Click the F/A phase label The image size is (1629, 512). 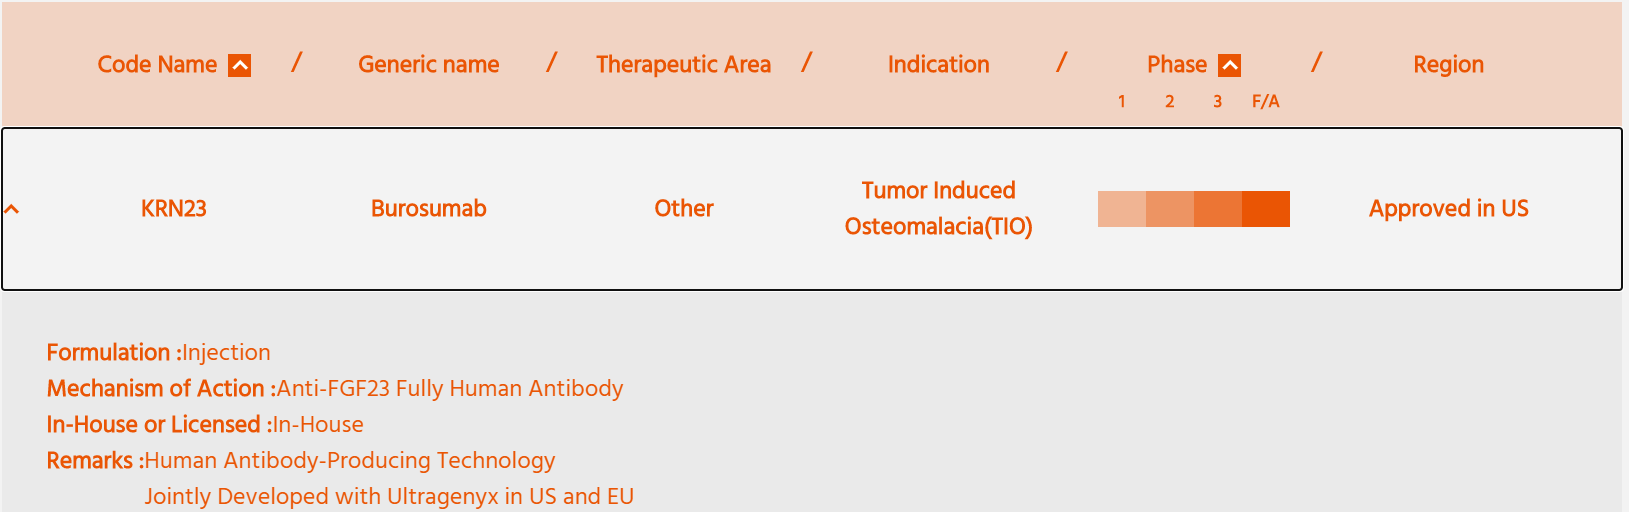[x=1266, y=101]
